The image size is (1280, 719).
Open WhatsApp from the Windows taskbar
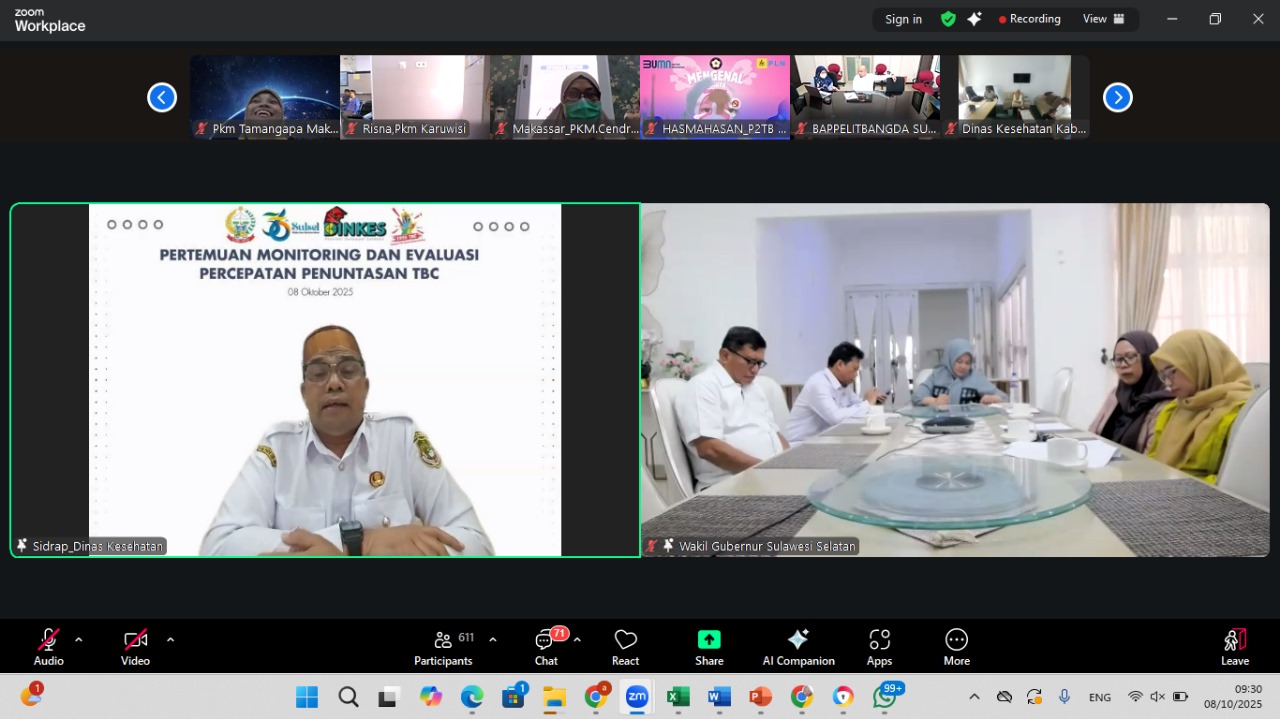click(884, 697)
